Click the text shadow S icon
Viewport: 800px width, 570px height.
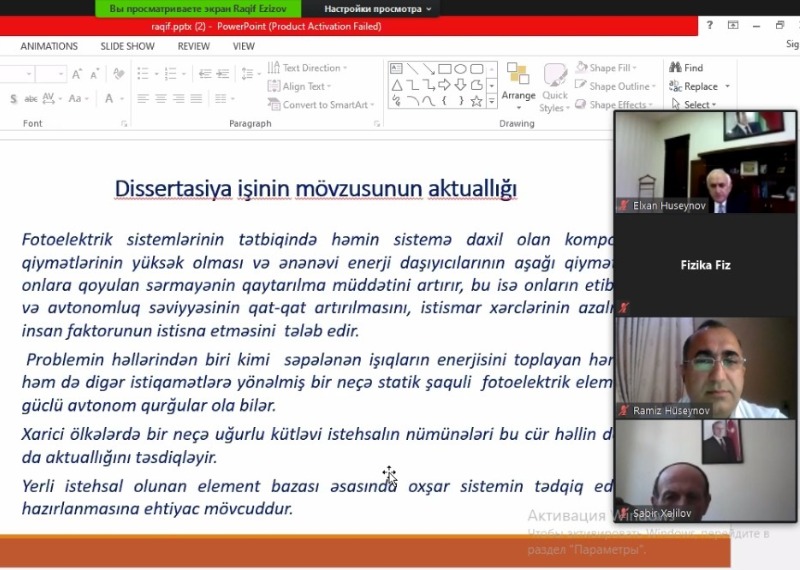point(13,98)
